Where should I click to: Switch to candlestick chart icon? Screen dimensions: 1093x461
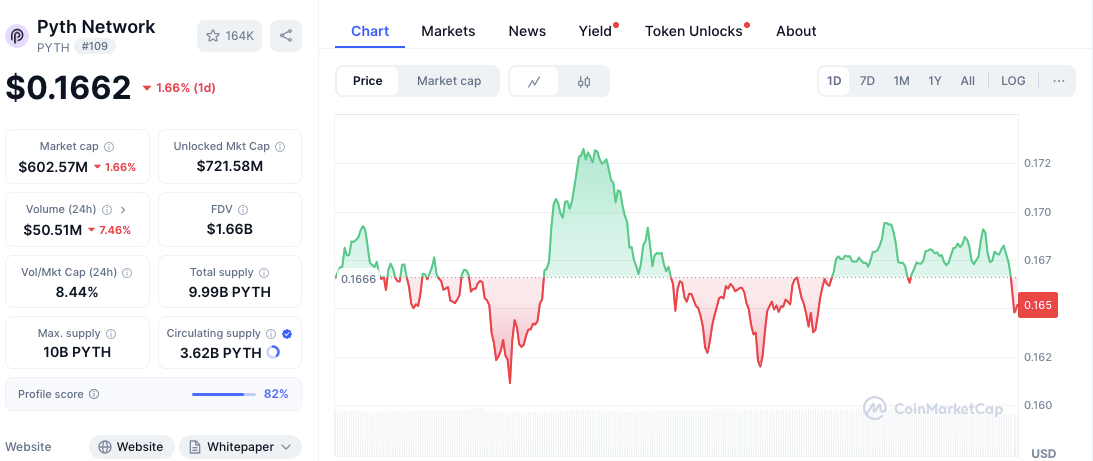[584, 81]
